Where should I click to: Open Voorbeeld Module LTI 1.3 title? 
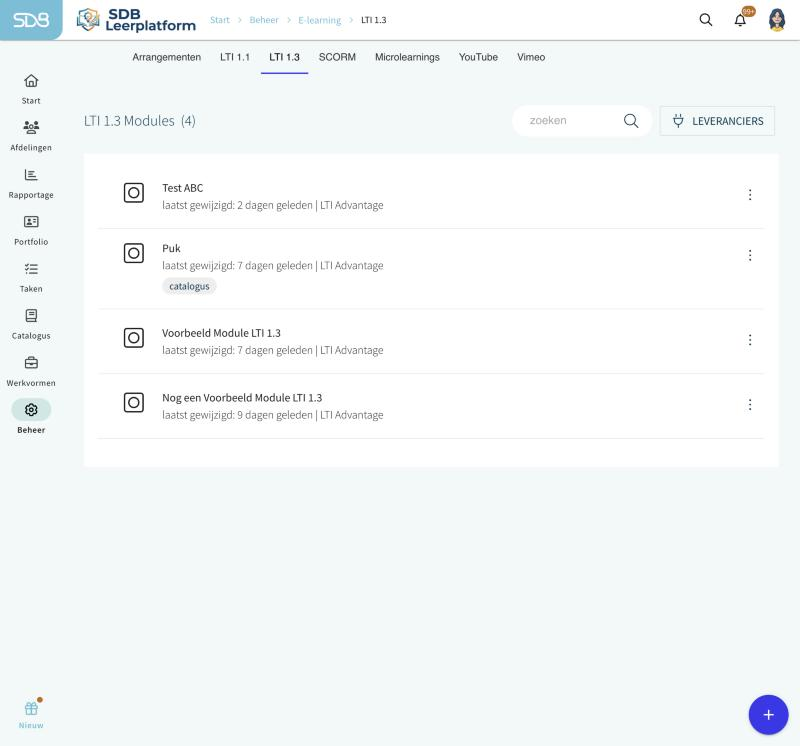[221, 333]
